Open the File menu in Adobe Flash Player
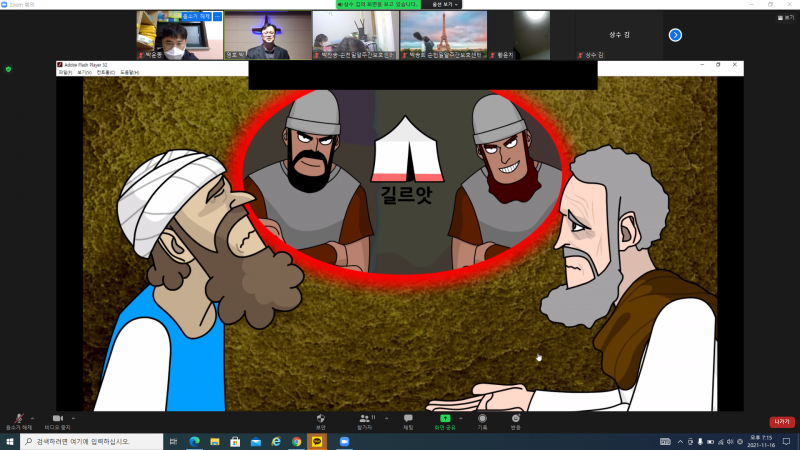Image resolution: width=800 pixels, height=450 pixels. tap(65, 72)
